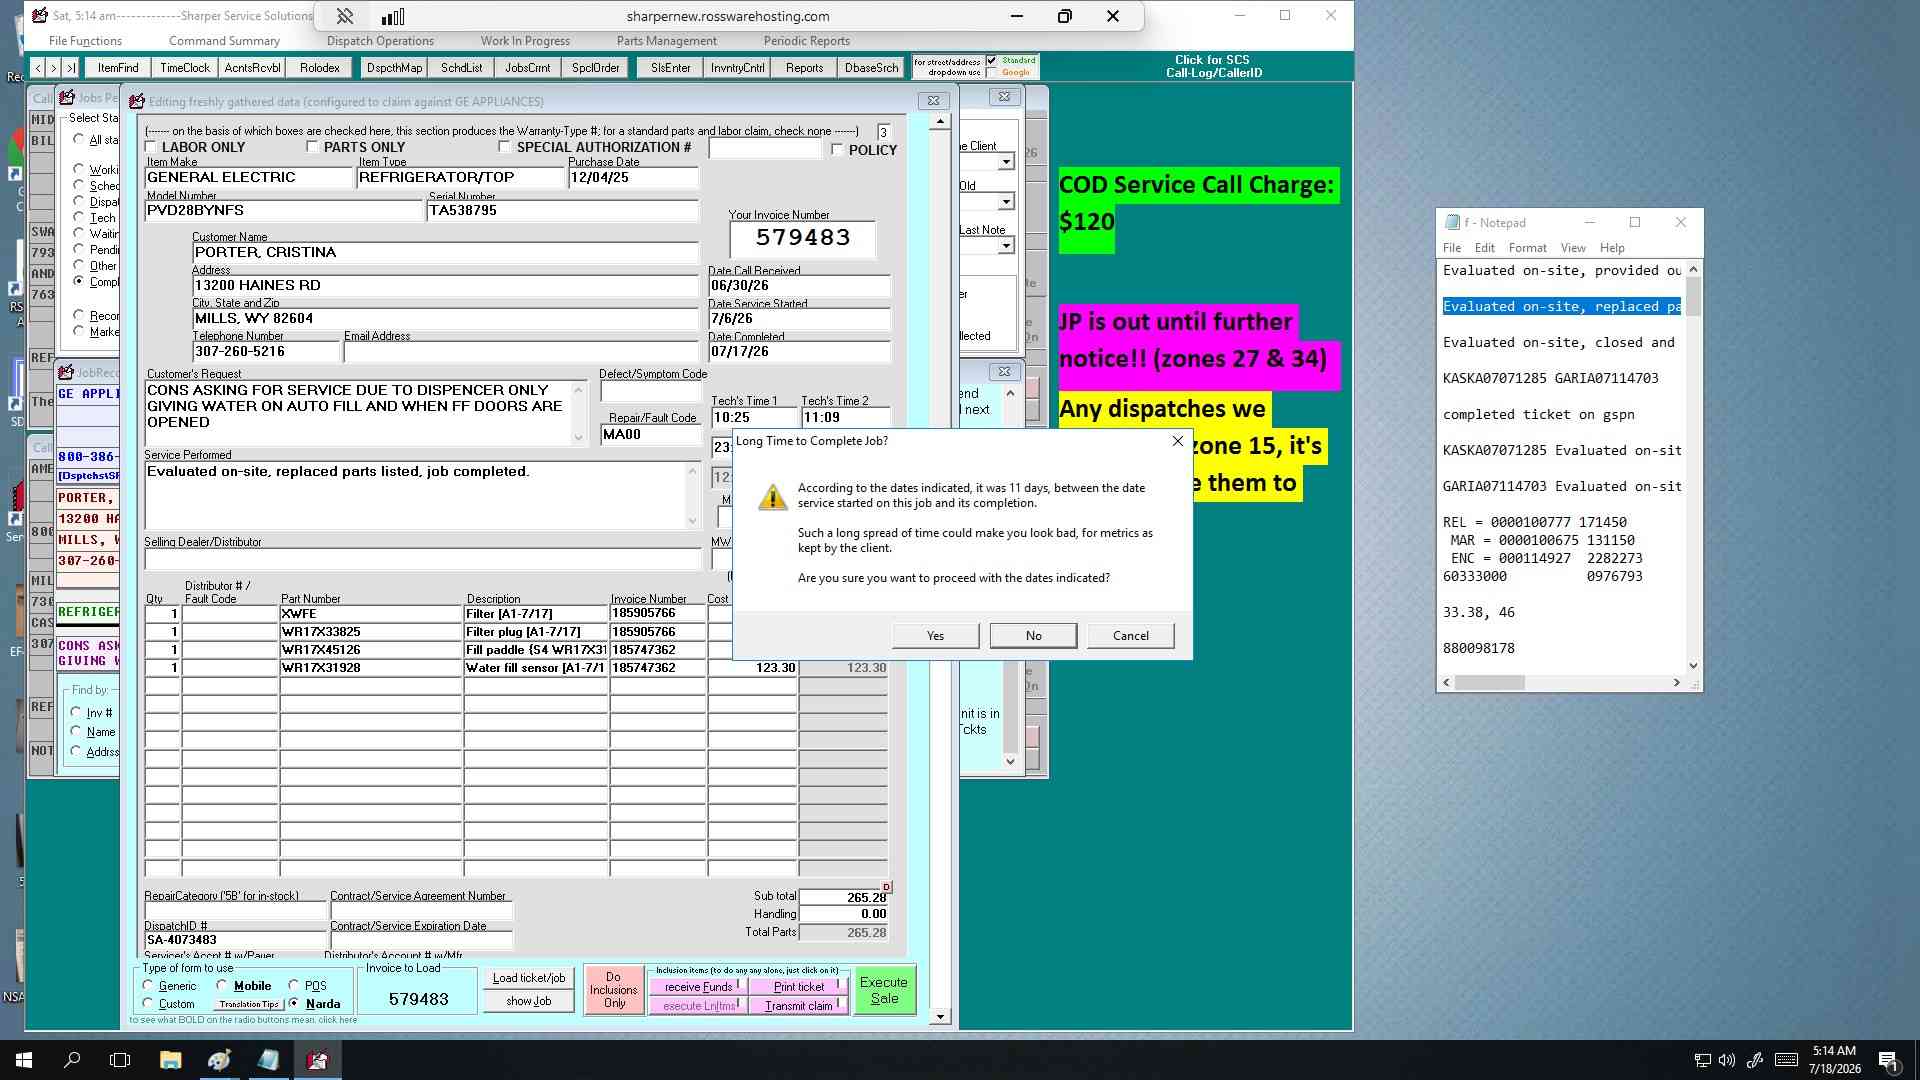
Task: Click the Execute Sale button
Action: click(x=884, y=990)
